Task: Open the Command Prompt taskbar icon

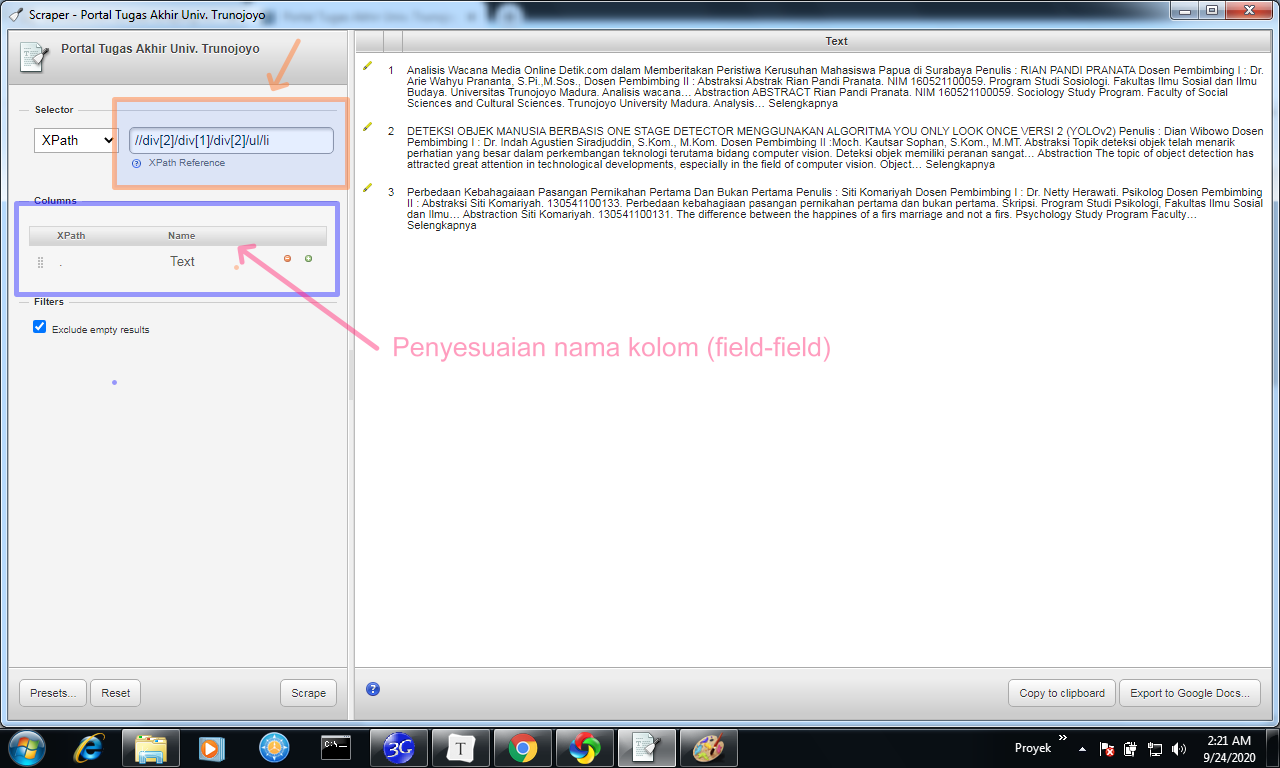Action: point(334,747)
